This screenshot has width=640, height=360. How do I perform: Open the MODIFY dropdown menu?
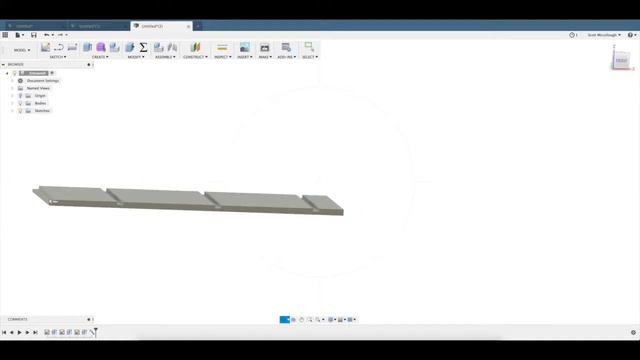coord(136,57)
